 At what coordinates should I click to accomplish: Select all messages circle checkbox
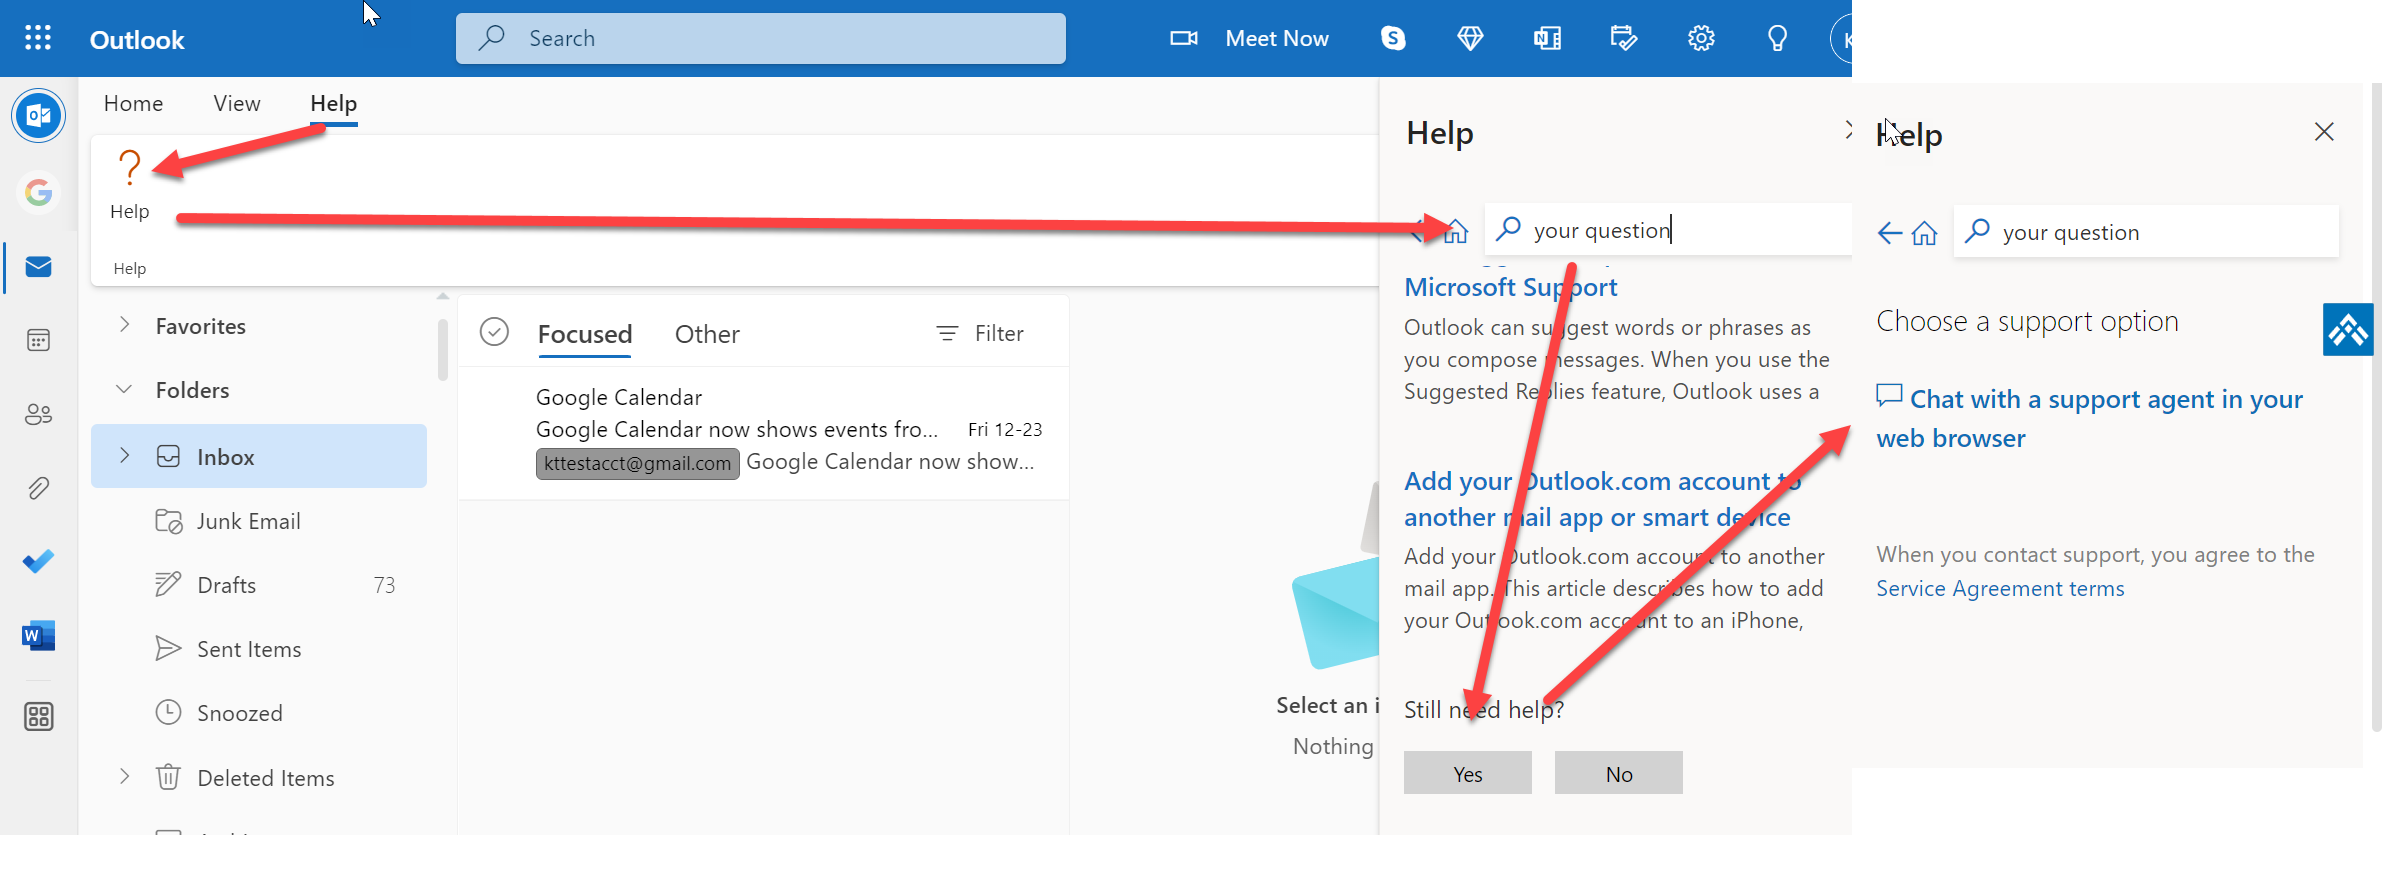pyautogui.click(x=494, y=332)
